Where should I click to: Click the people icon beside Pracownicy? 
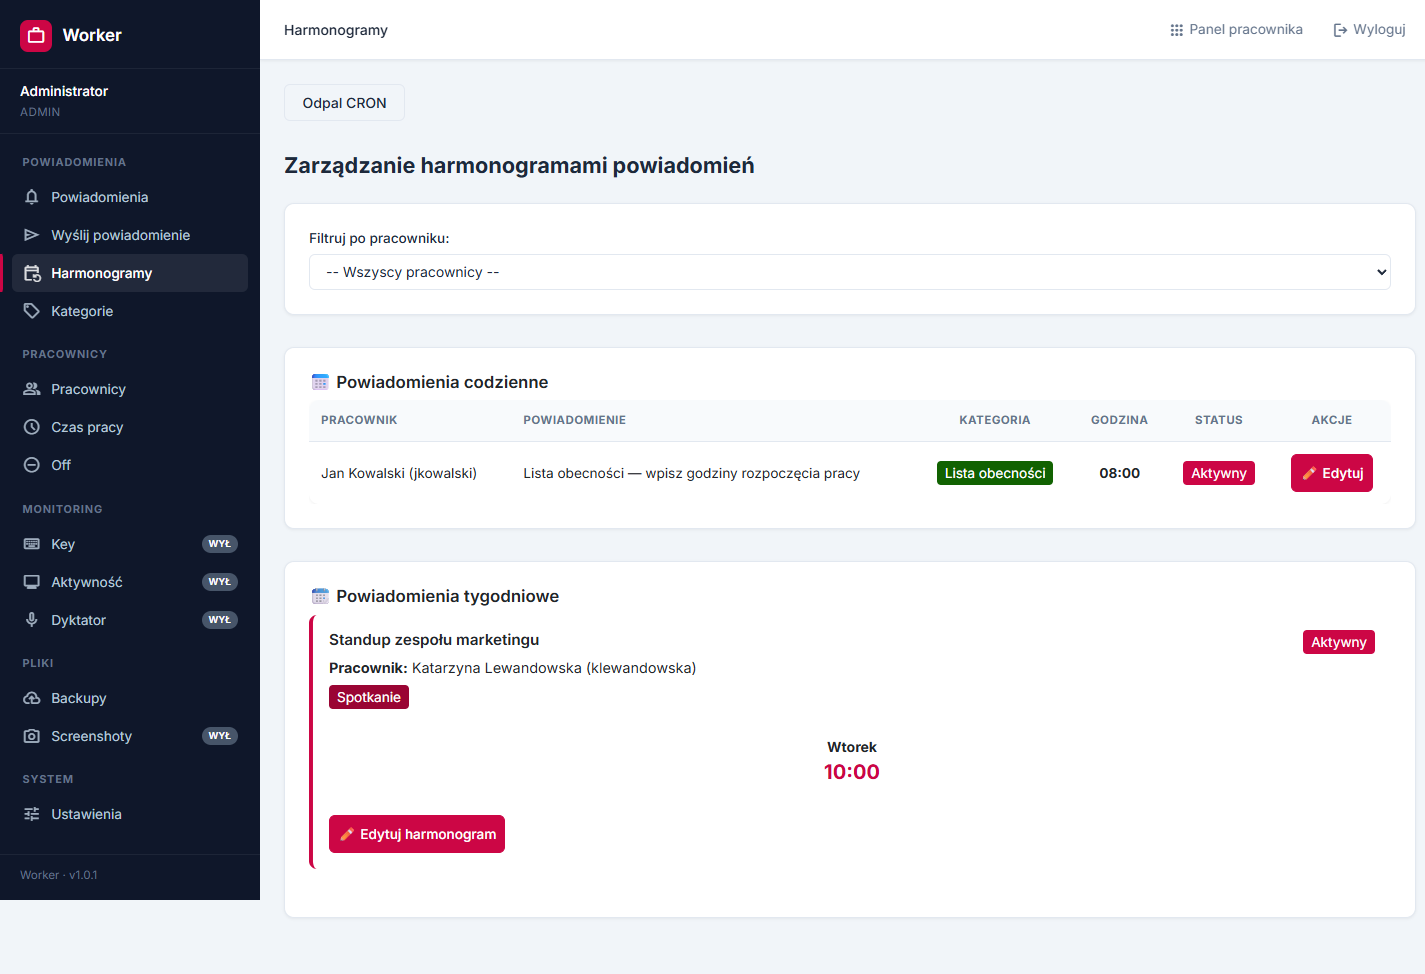click(32, 389)
